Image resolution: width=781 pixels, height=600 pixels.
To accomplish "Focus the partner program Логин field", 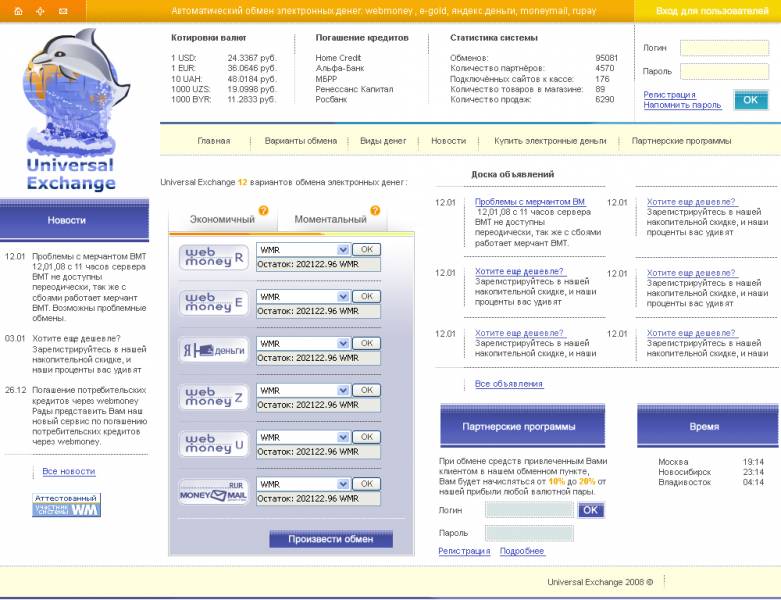I will tap(529, 510).
